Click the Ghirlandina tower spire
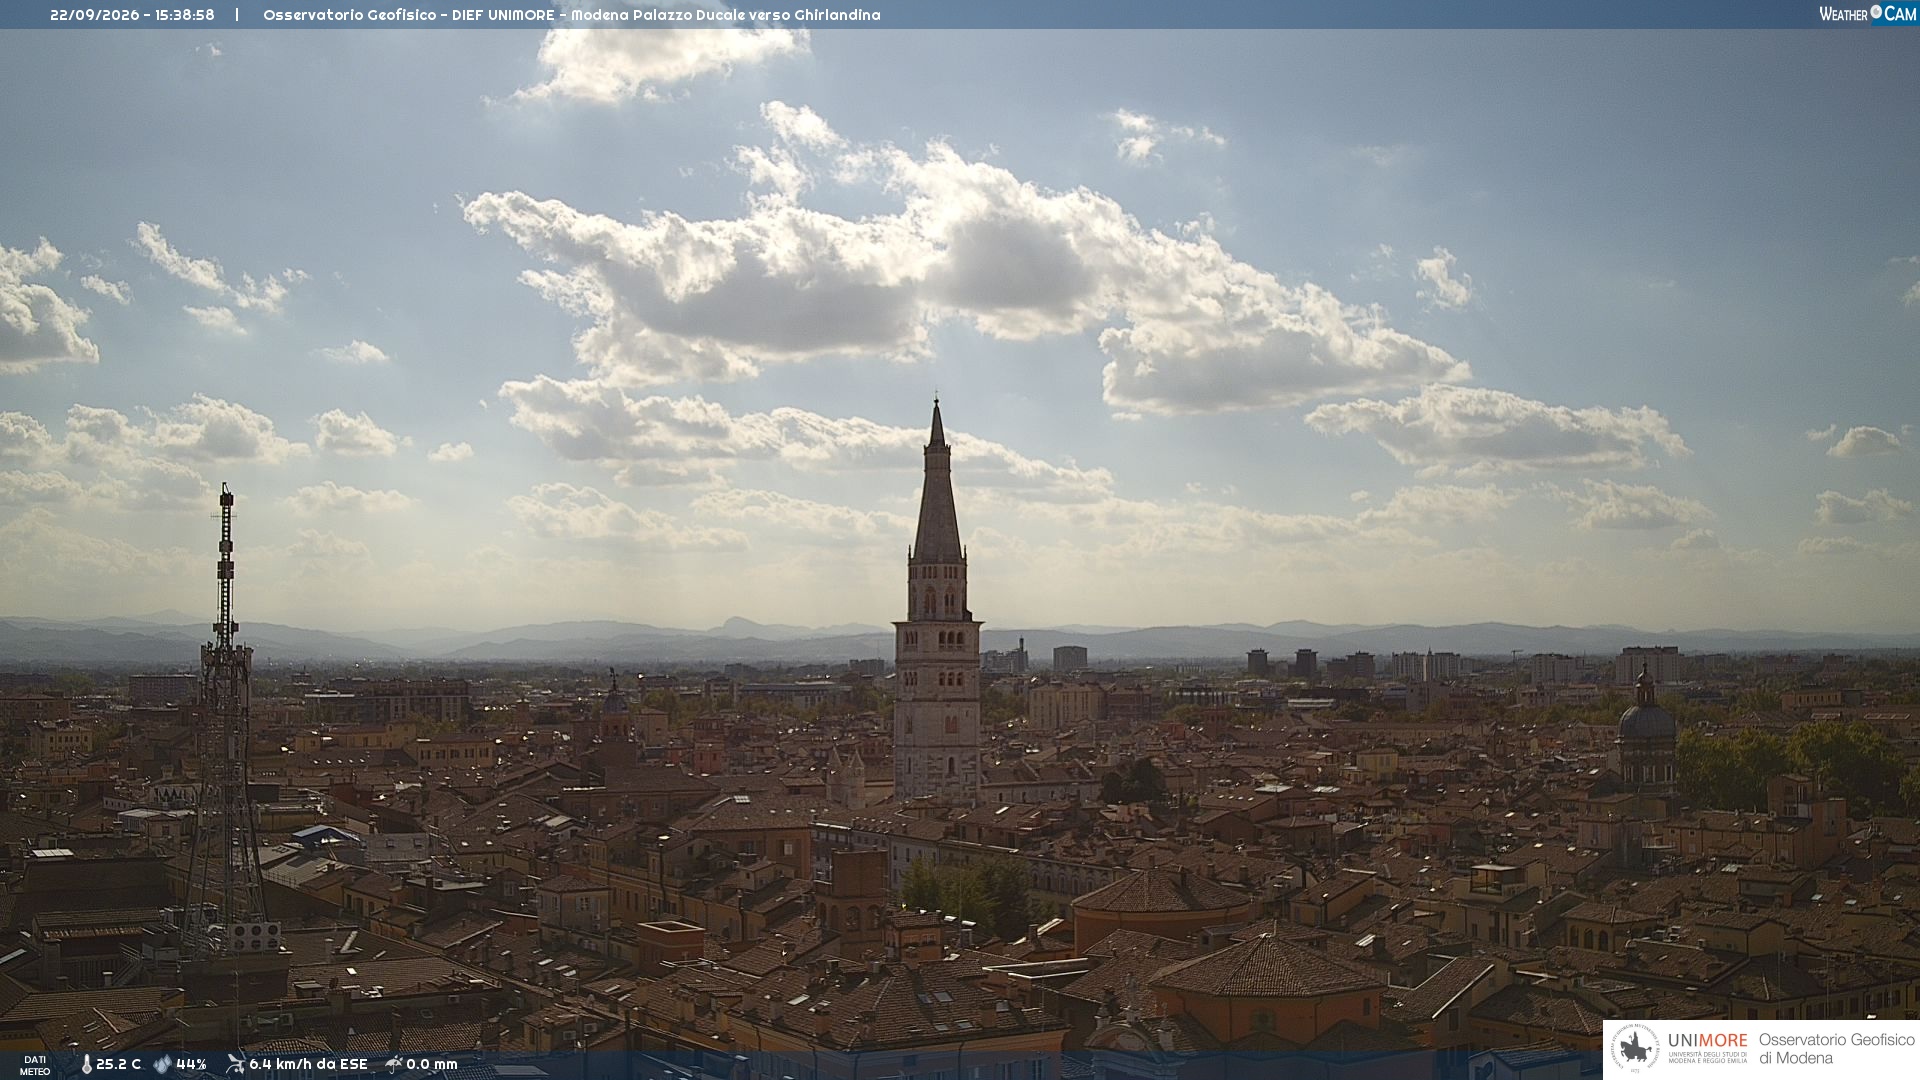Viewport: 1920px width, 1080px height. [x=937, y=480]
